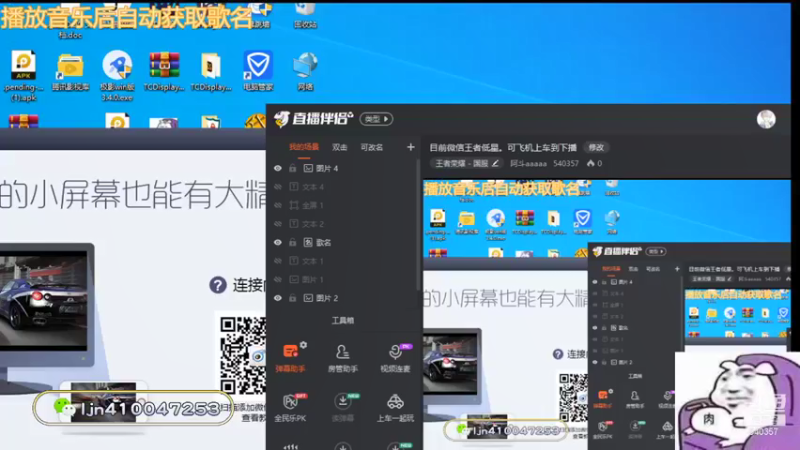
Task: Expand the 类型 dropdown button
Action: pyautogui.click(x=377, y=119)
